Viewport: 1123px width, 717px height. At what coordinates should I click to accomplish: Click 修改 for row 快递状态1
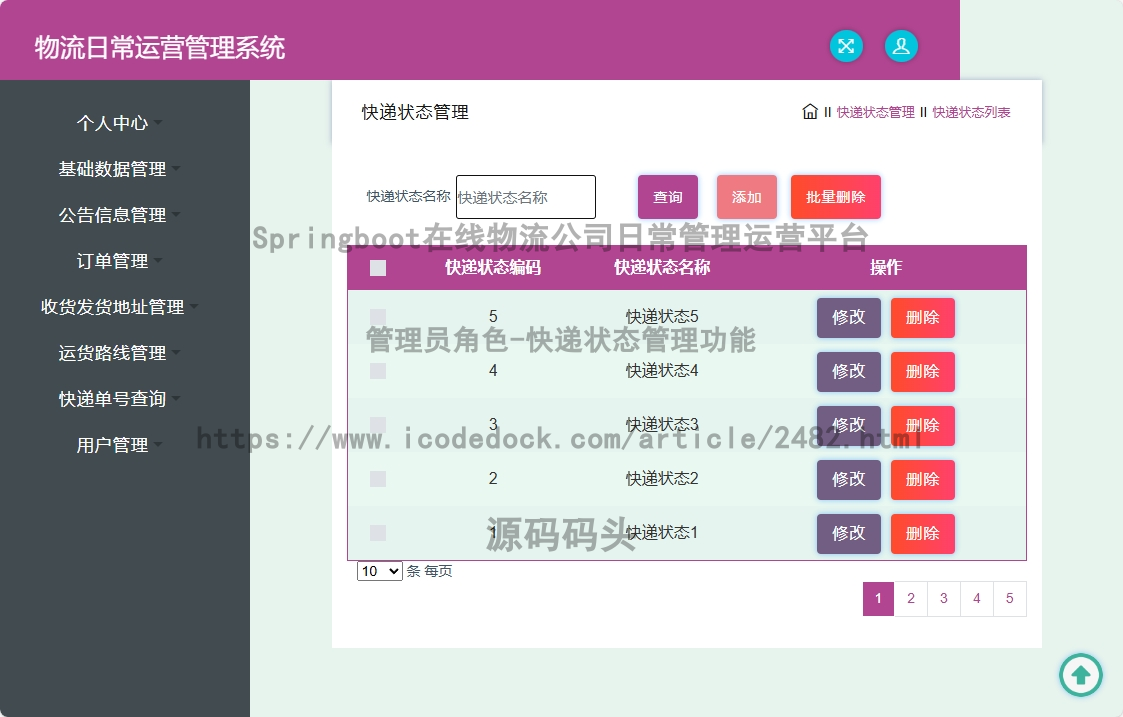pos(849,534)
